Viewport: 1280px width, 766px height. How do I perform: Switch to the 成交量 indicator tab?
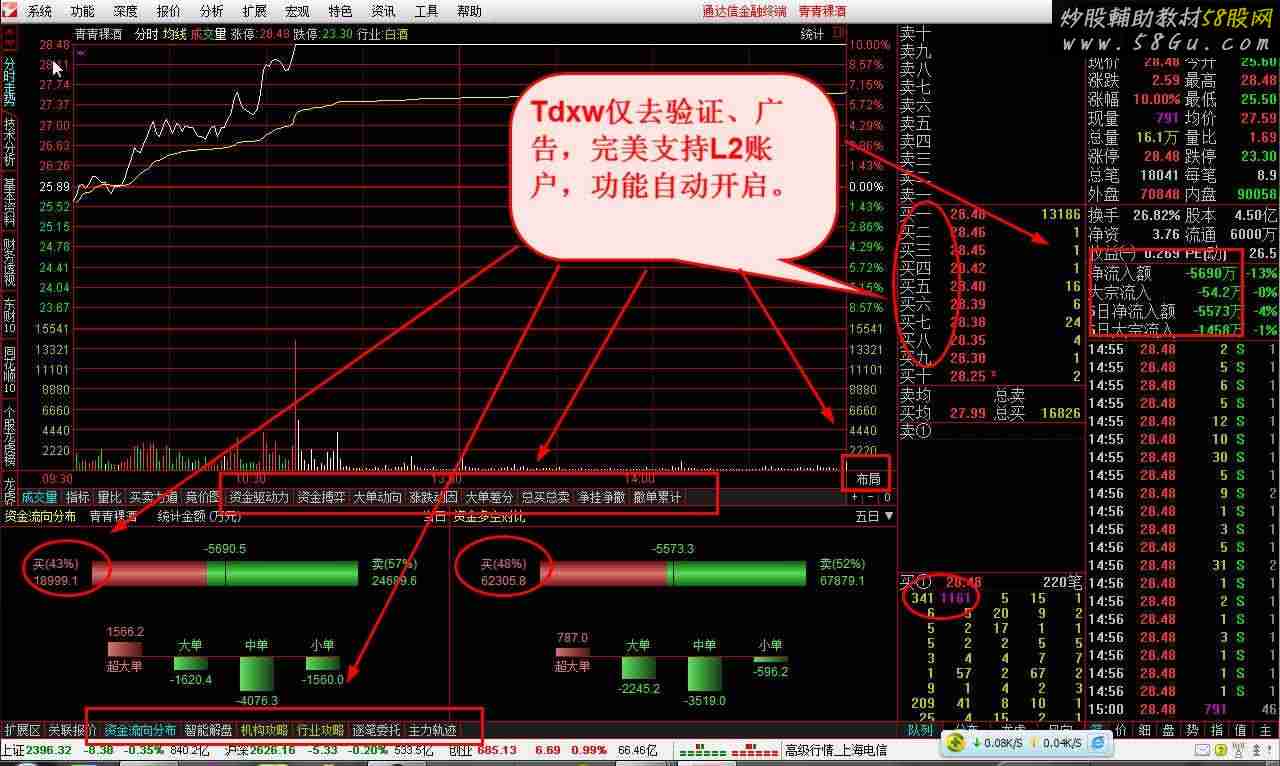(40, 497)
